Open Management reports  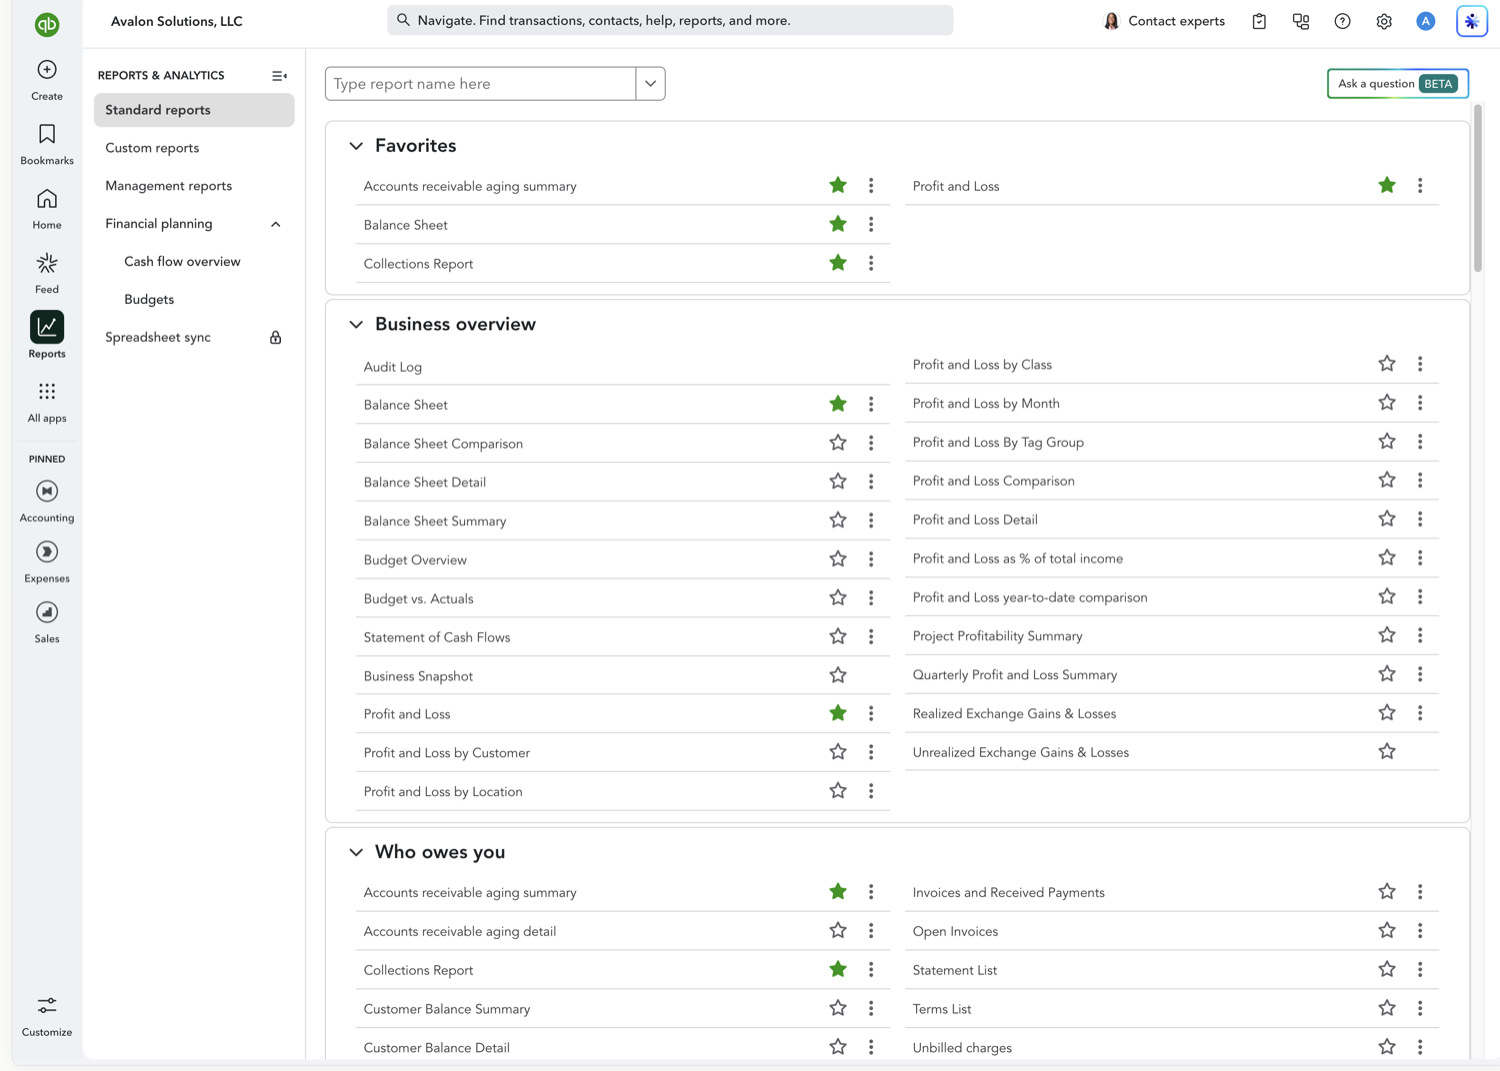click(x=168, y=186)
